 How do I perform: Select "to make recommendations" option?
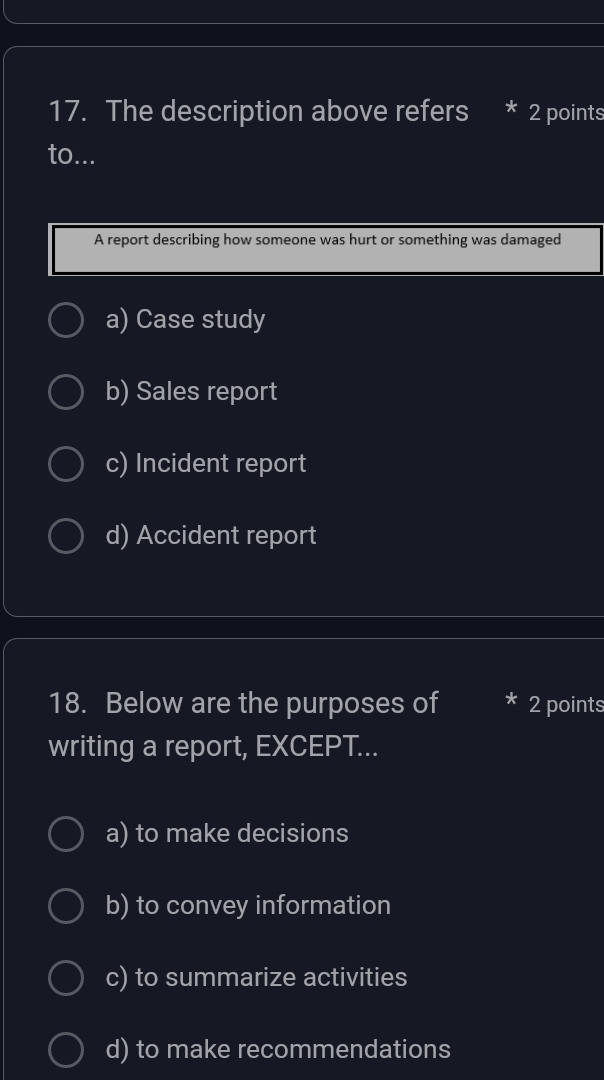[65, 1049]
